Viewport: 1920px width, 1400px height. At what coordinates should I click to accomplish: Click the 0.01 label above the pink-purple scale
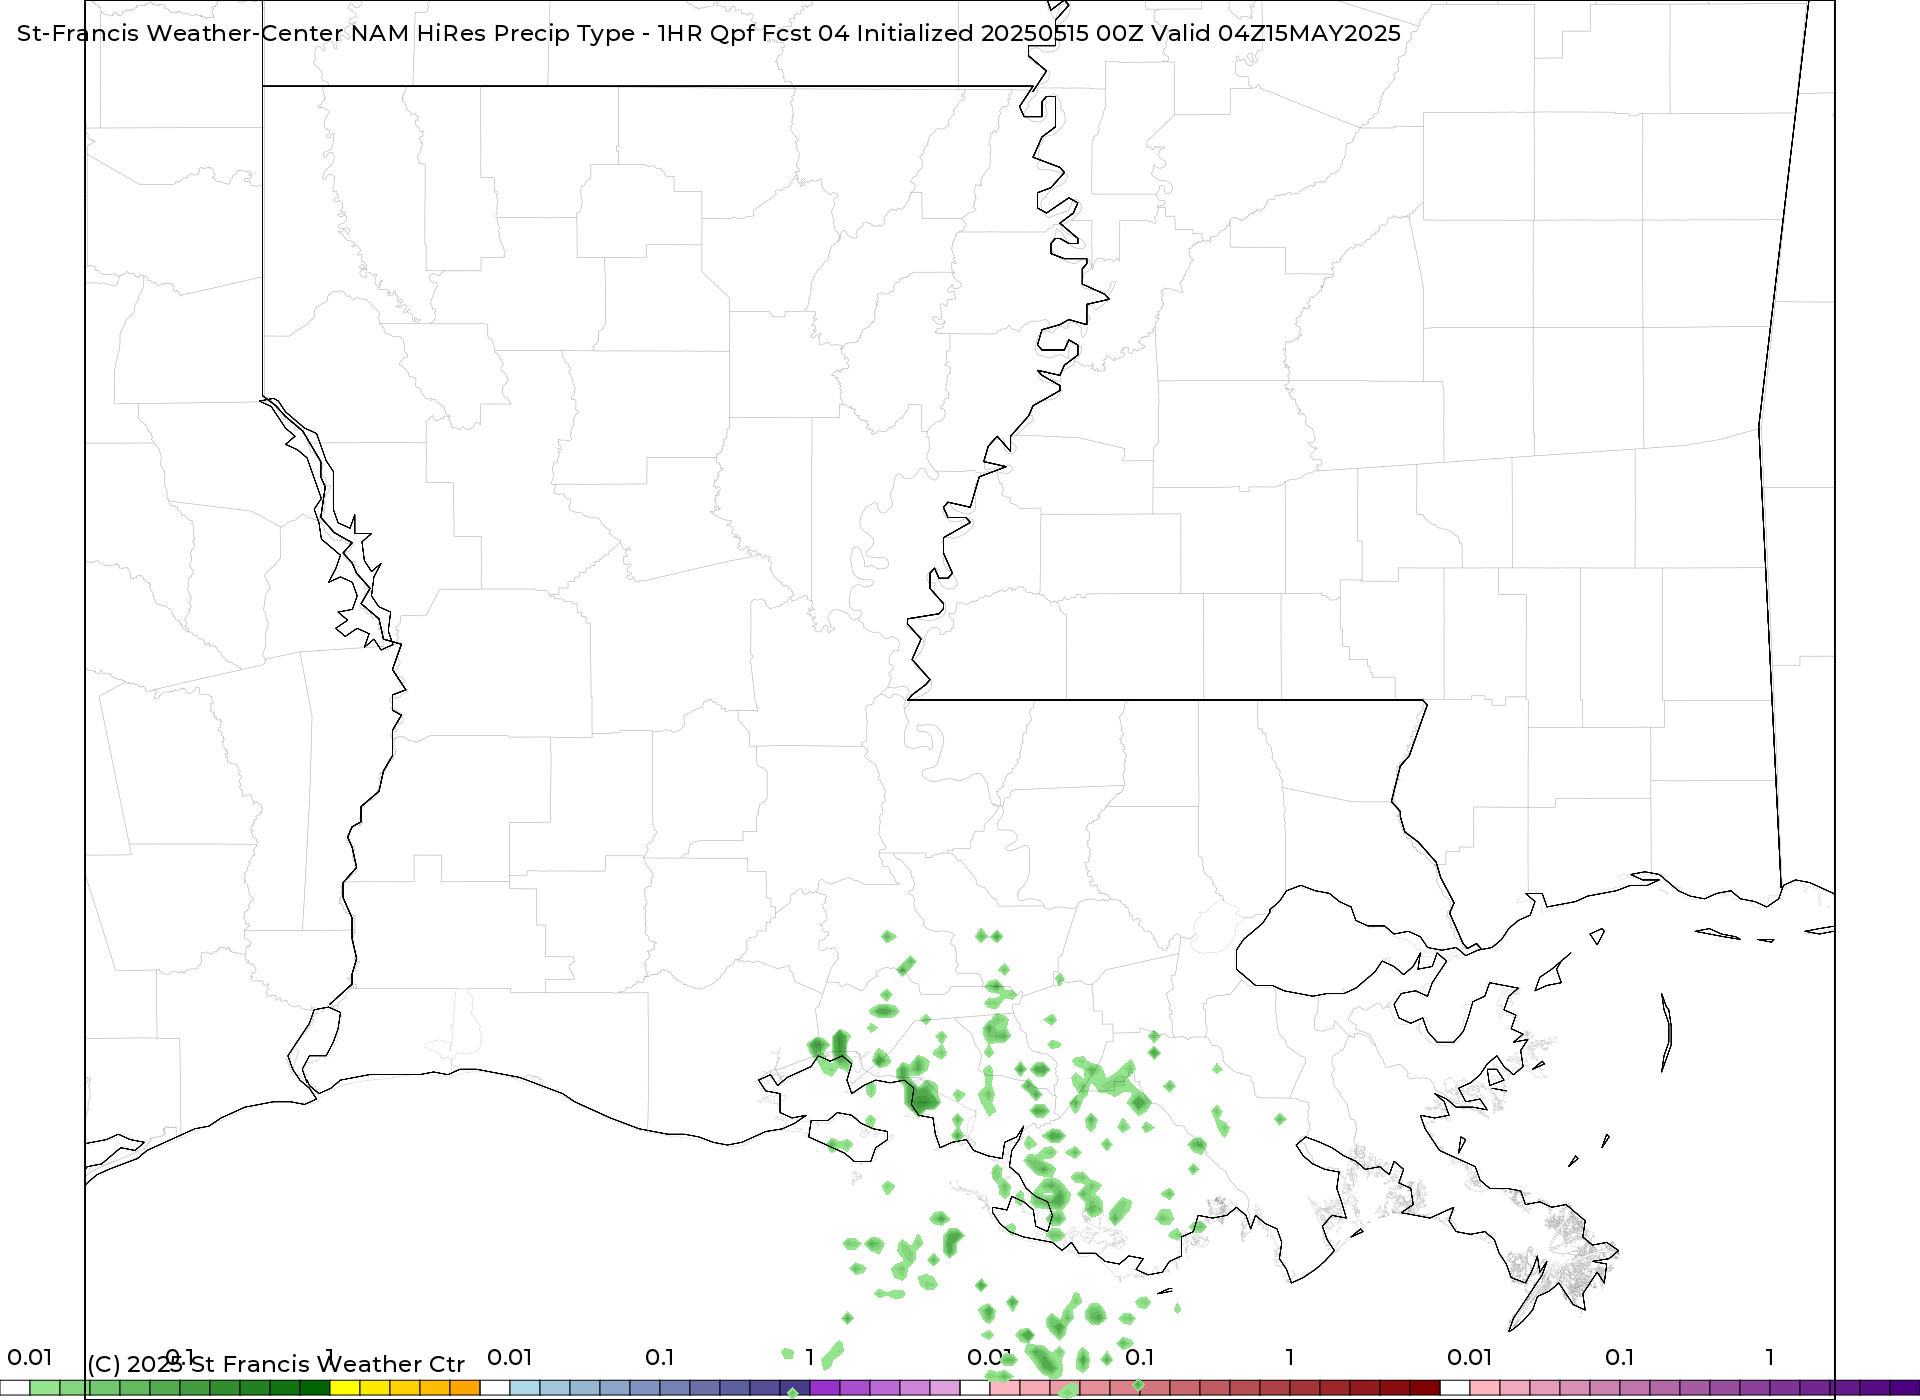point(1469,1357)
